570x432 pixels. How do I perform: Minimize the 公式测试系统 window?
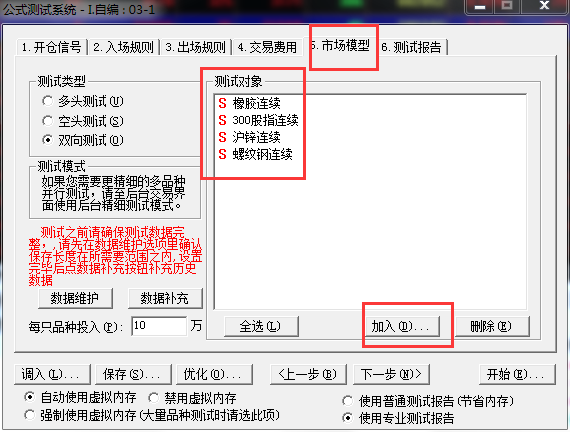tap(480, 7)
